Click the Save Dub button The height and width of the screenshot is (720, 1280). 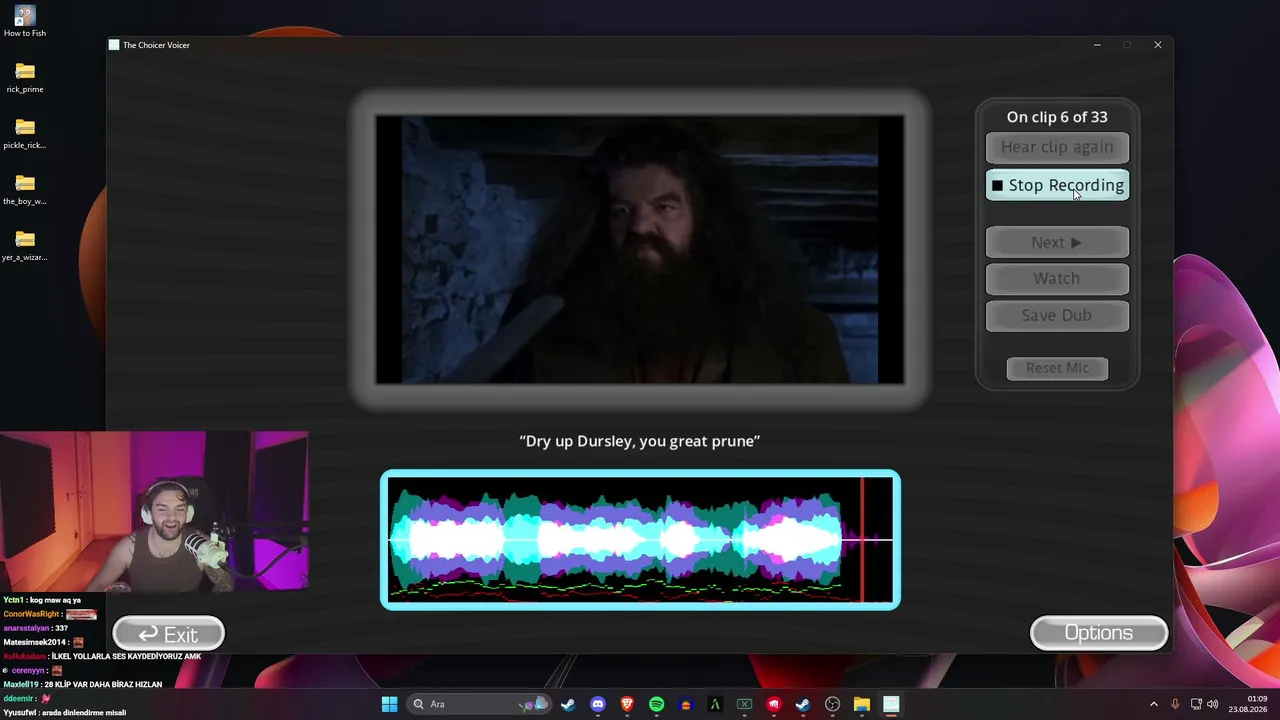click(1057, 315)
